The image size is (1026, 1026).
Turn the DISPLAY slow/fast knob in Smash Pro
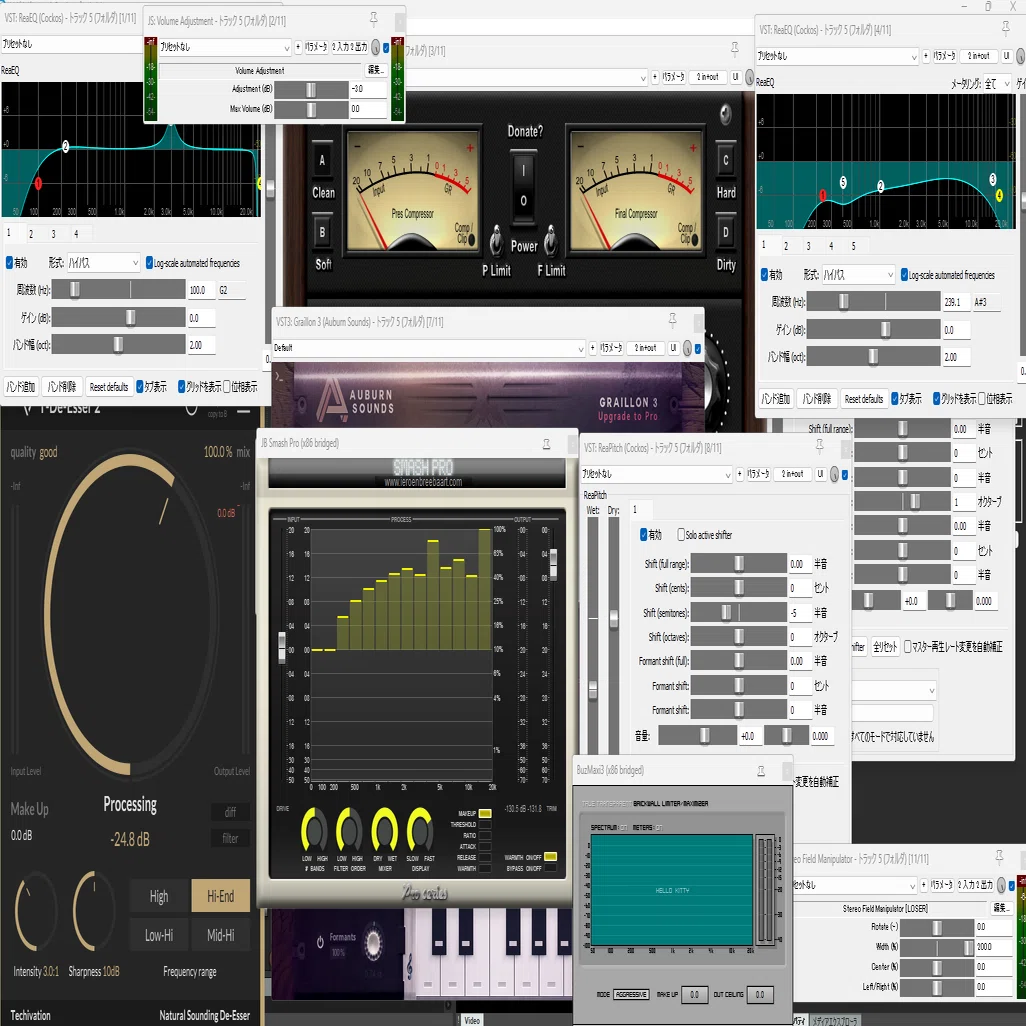point(420,830)
